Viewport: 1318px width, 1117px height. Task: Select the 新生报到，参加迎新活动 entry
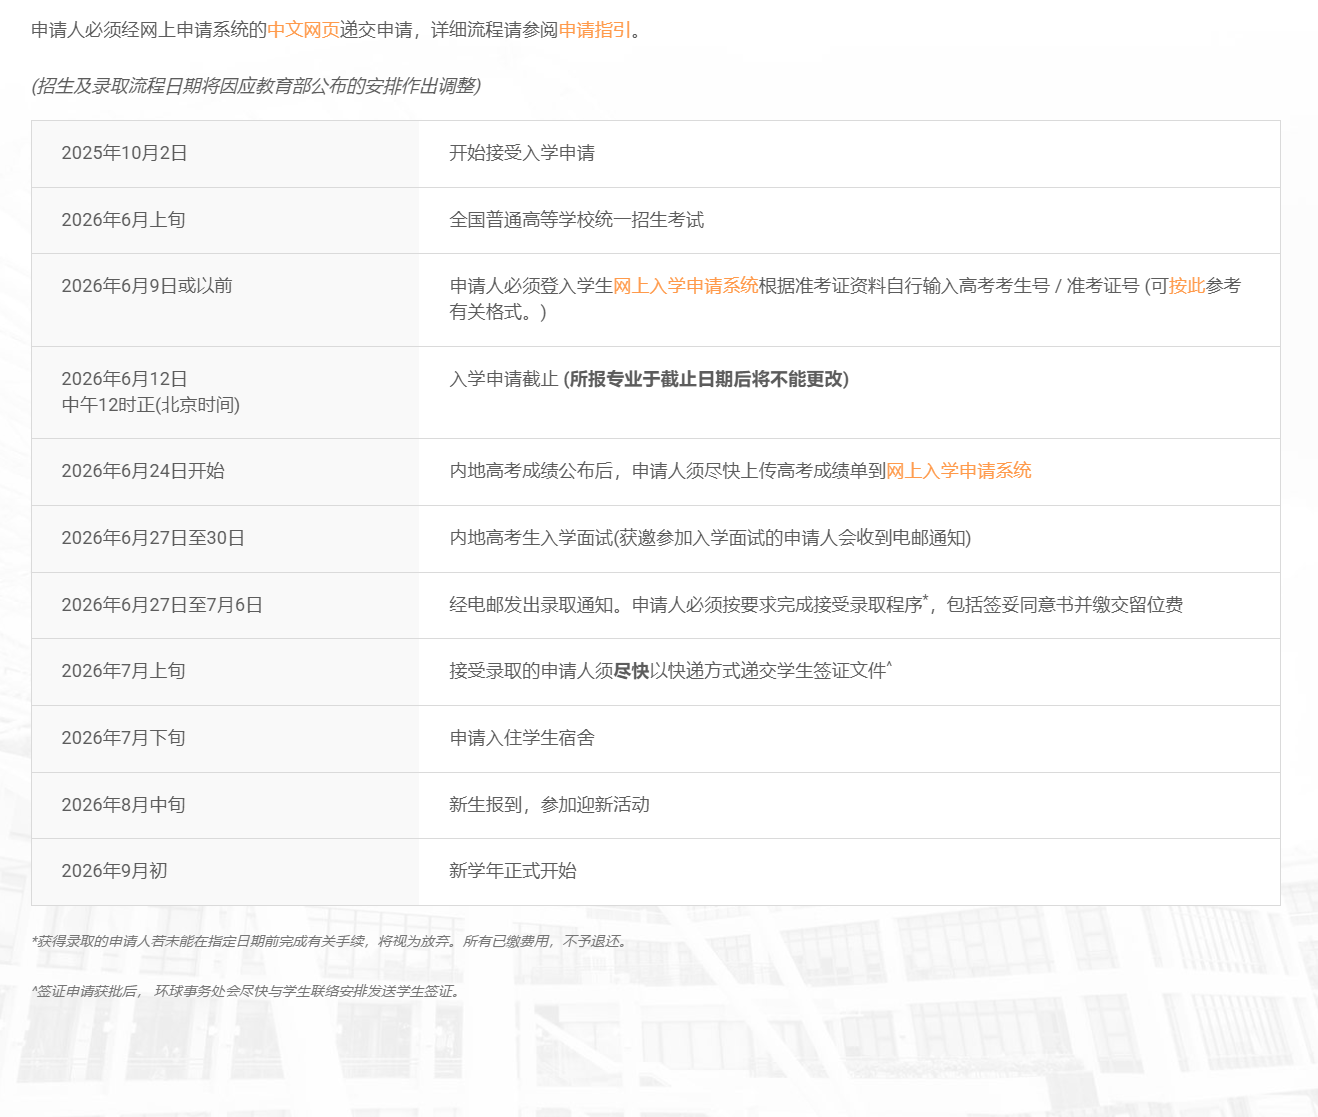tap(549, 805)
